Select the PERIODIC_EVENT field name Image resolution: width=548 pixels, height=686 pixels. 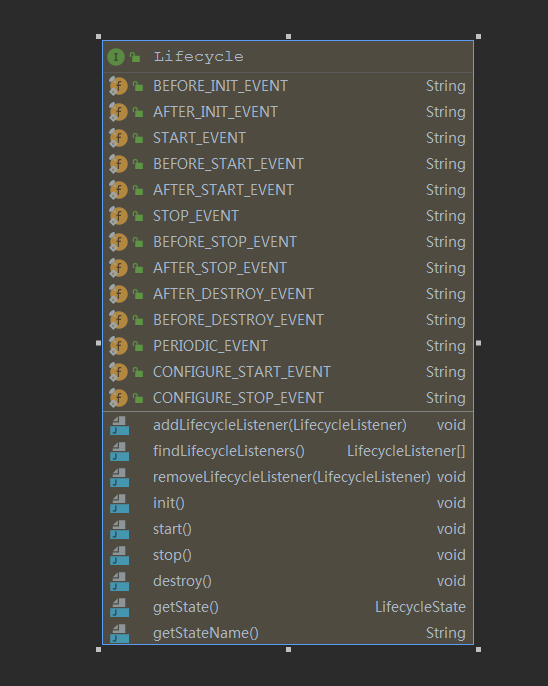coord(210,346)
